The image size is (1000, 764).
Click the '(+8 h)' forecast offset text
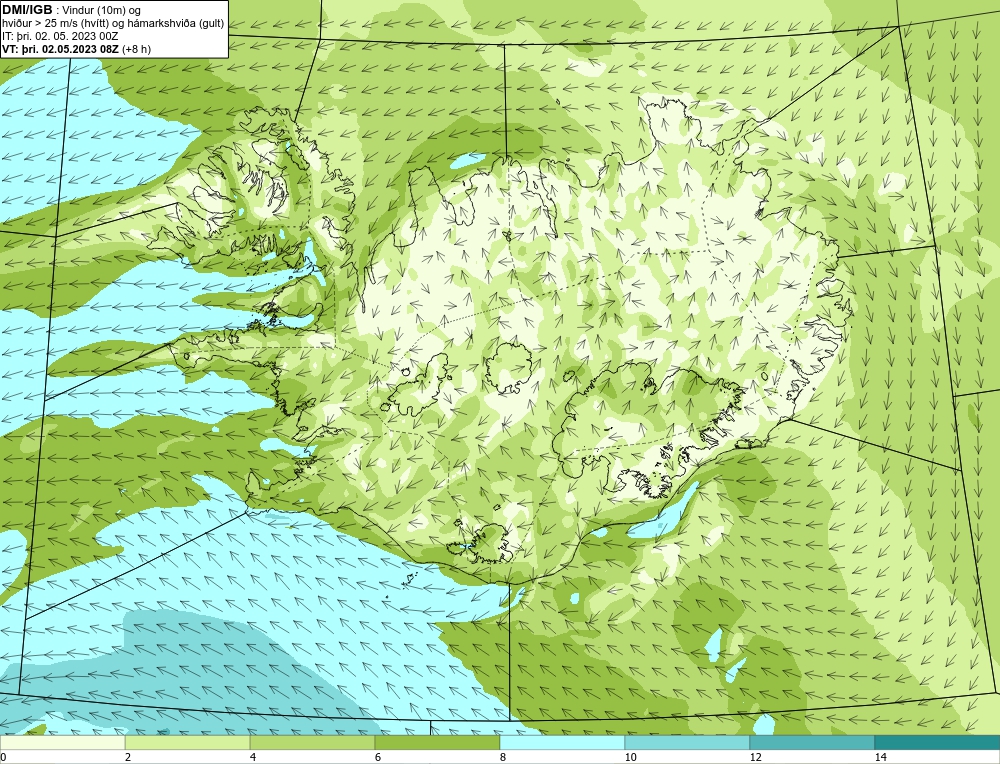pos(137,49)
